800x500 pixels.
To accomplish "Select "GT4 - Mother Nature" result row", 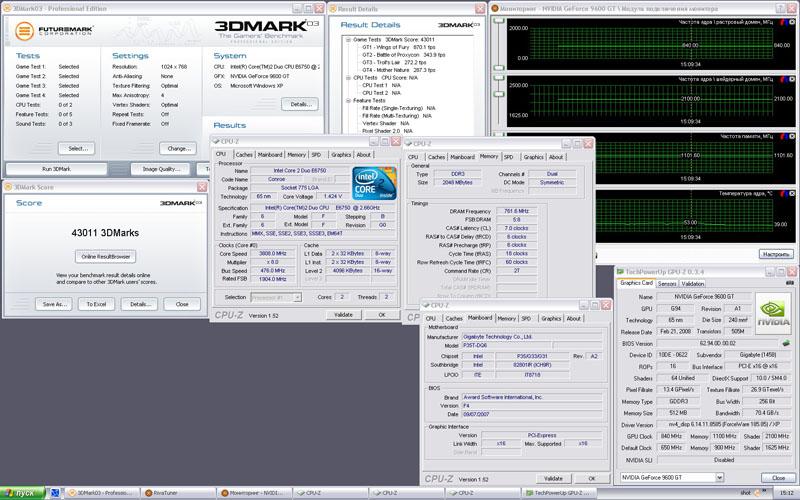I will [x=398, y=70].
